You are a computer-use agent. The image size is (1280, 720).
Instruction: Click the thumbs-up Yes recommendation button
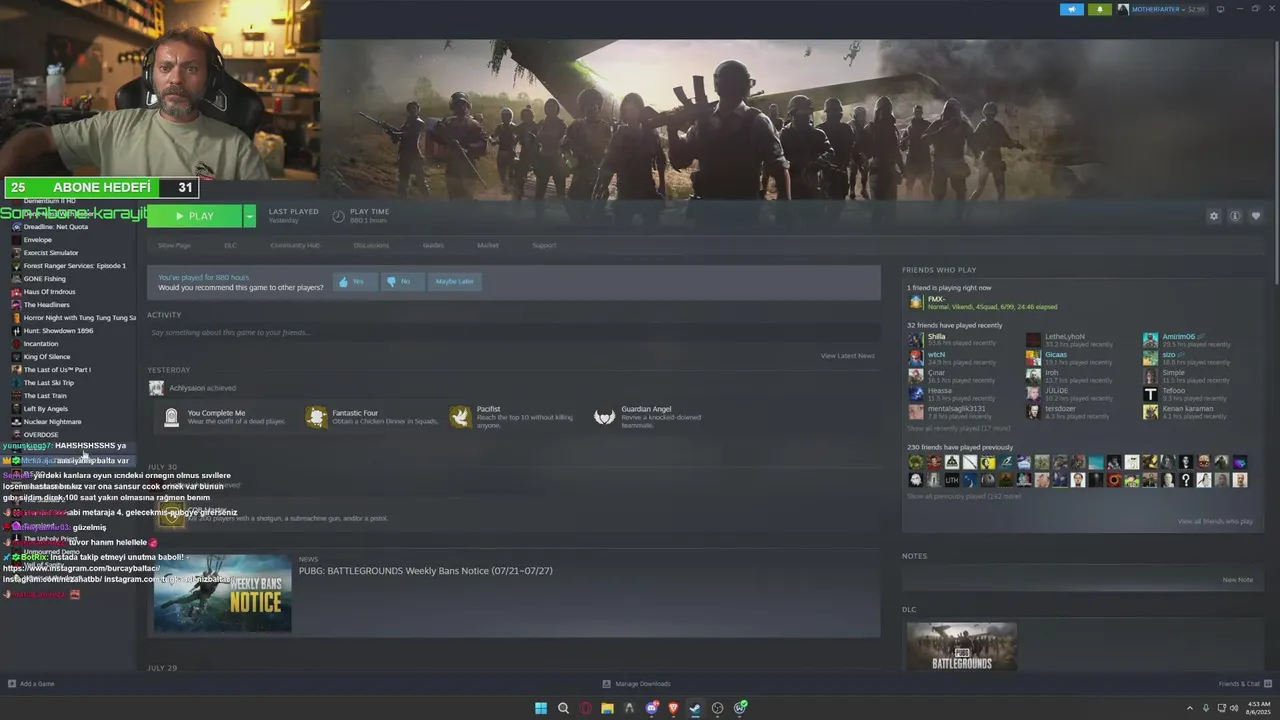(x=354, y=282)
